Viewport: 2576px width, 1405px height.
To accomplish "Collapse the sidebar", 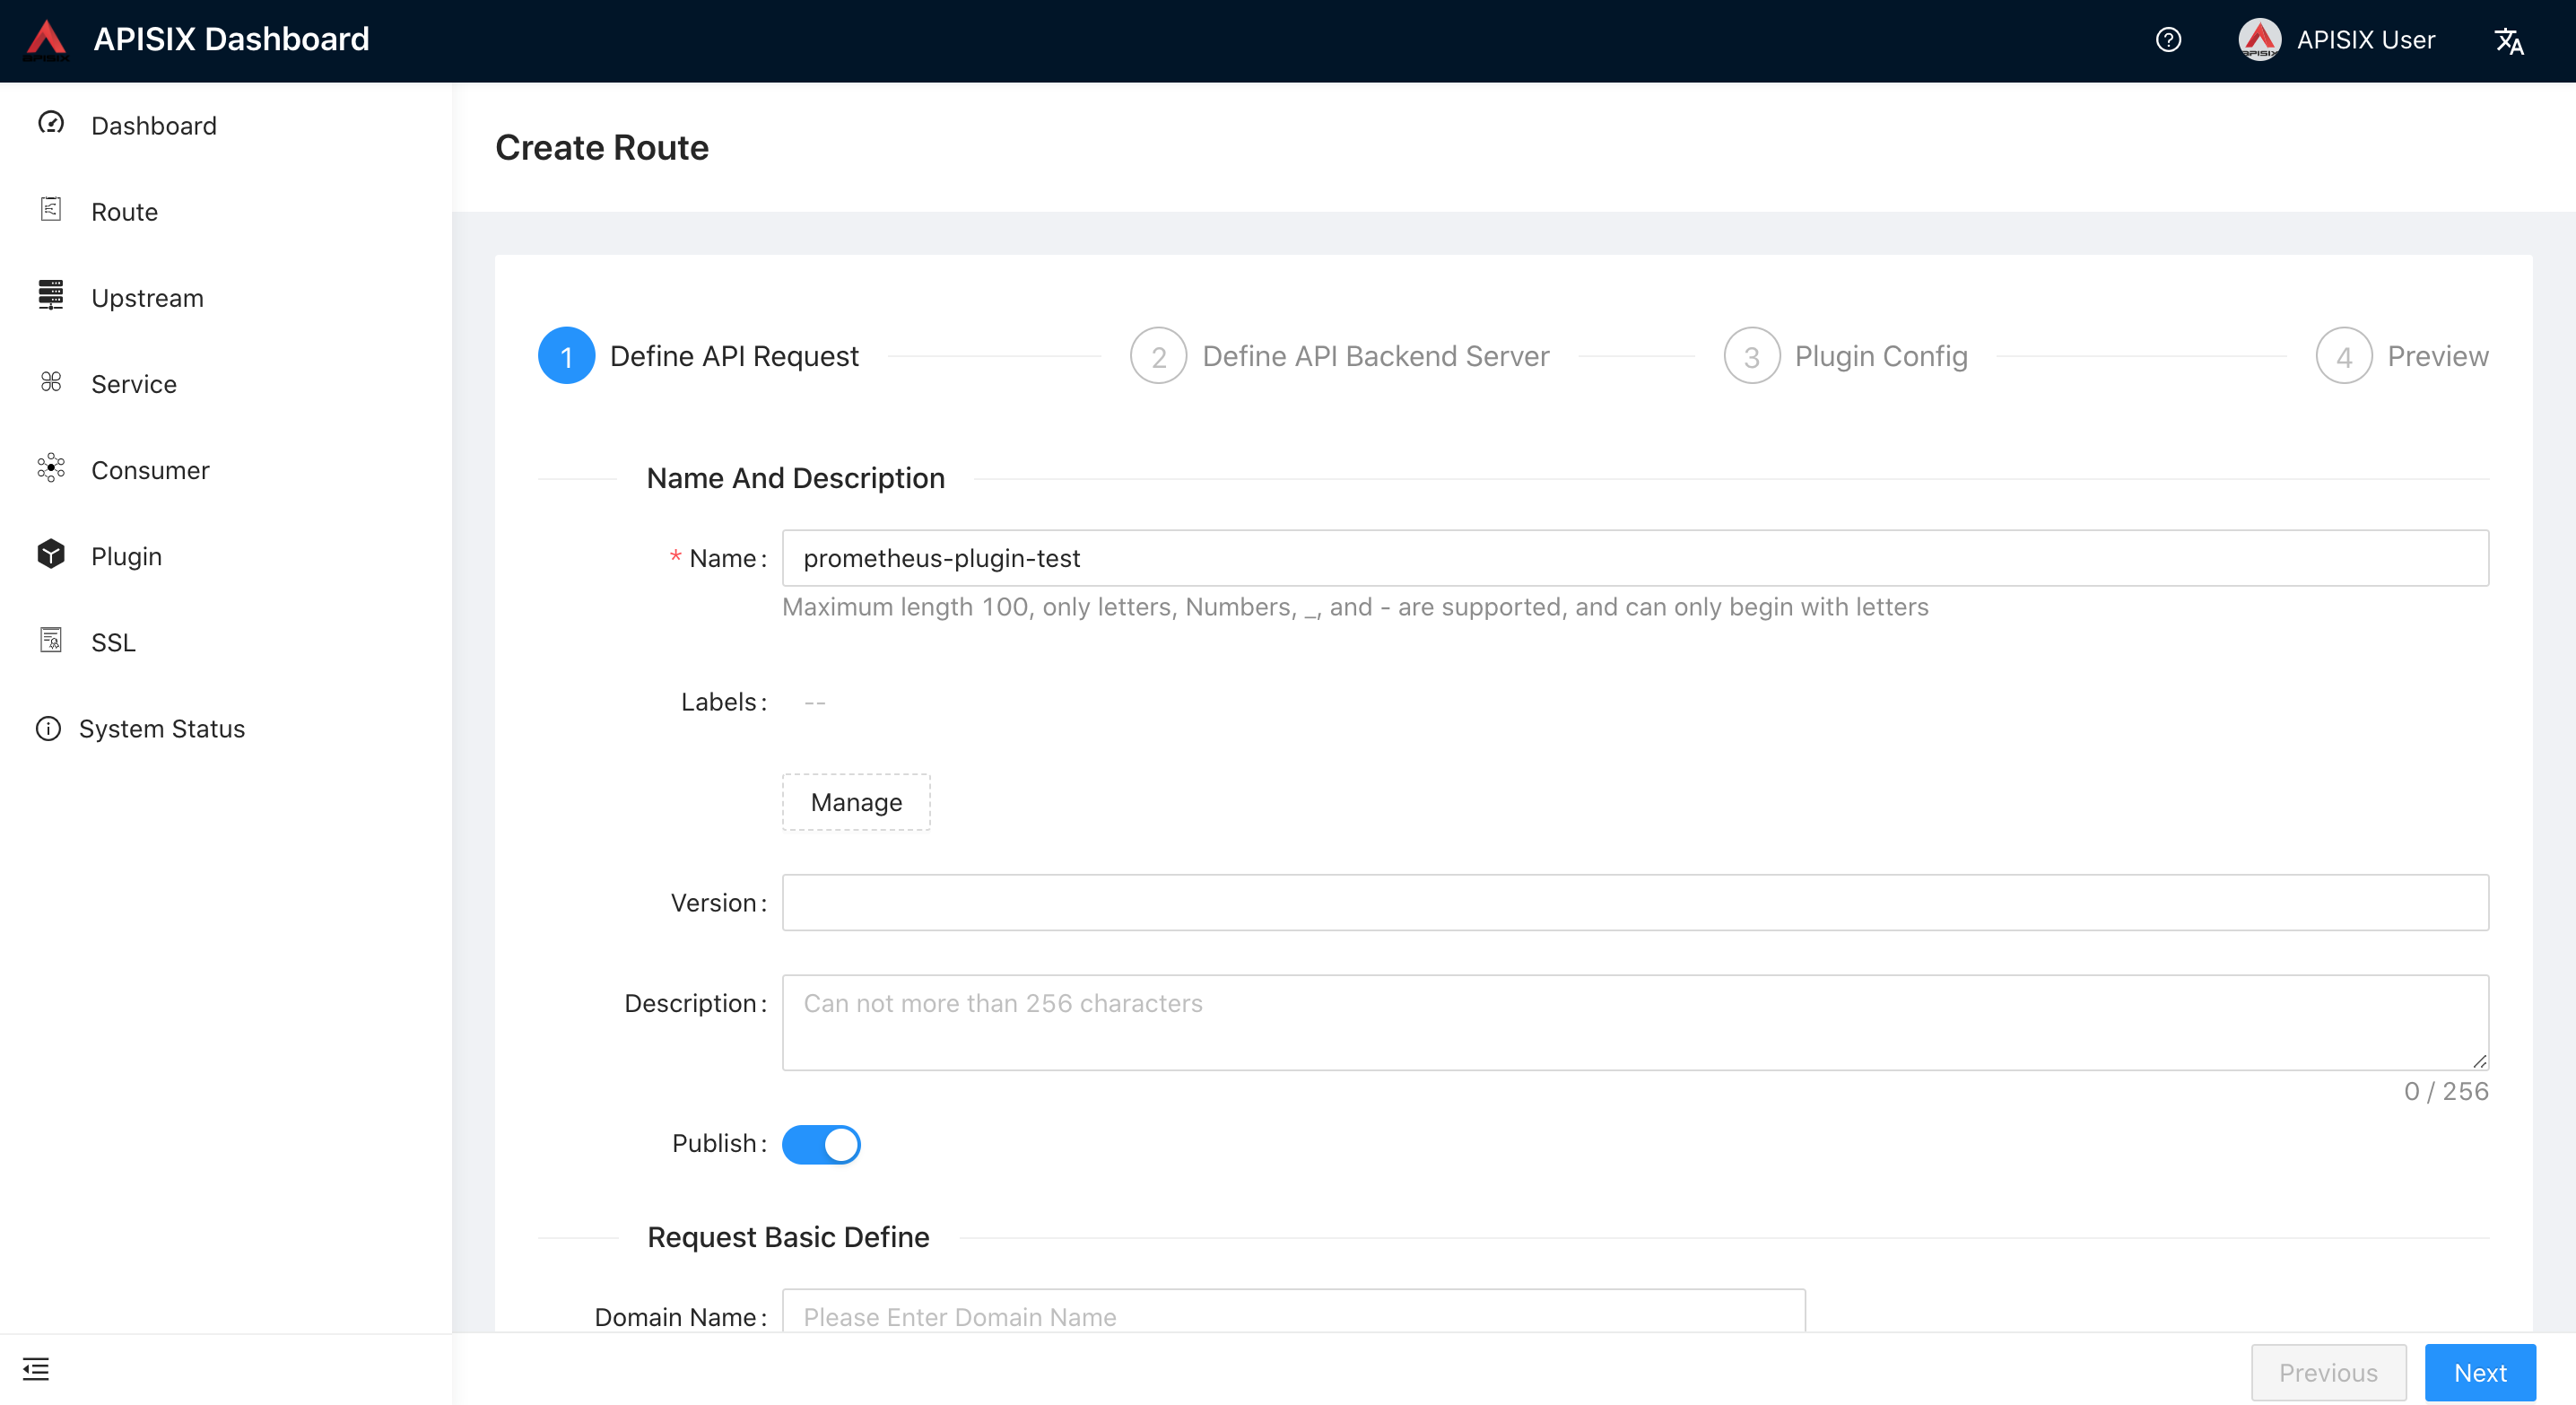I will pos(36,1368).
